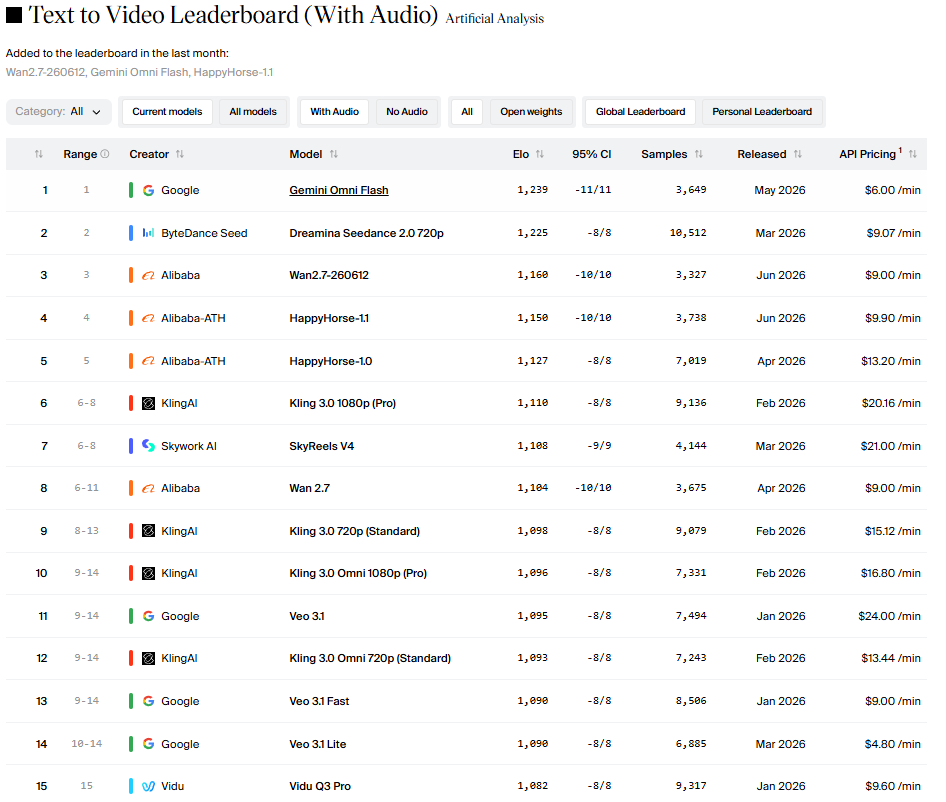Click KlingAI logo in Kling 3.0 720p (Standard) row
Image resolution: width=946 pixels, height=802 pixels.
(x=148, y=531)
